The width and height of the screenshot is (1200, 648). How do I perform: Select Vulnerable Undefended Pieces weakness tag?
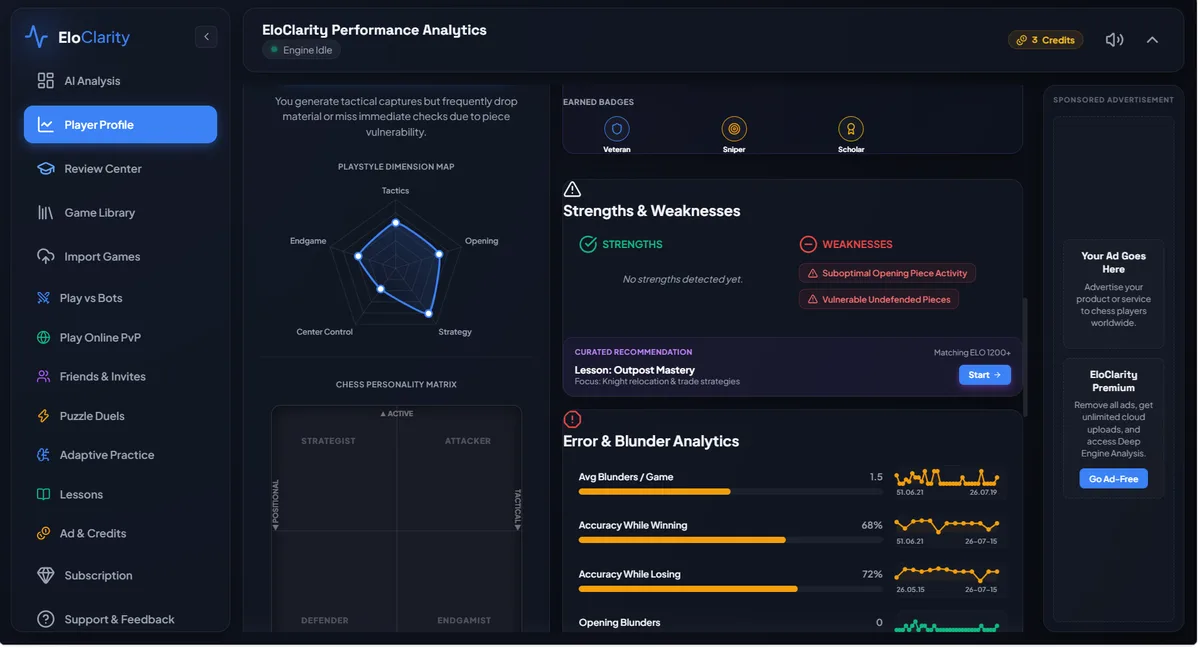[879, 299]
